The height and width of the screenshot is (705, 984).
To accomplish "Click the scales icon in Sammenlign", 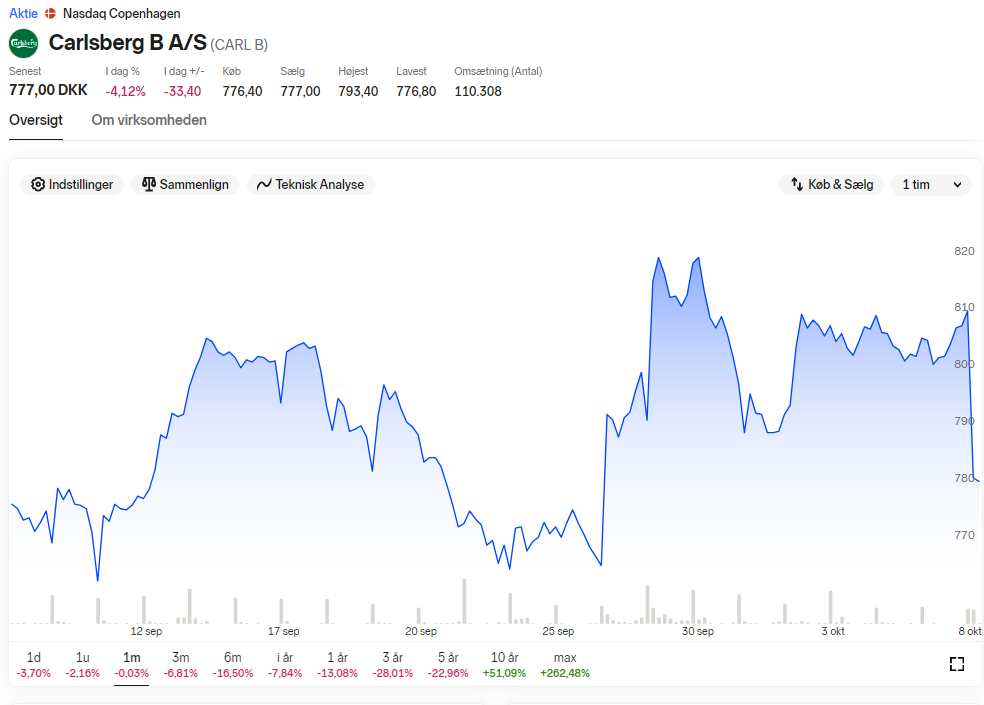I will click(x=148, y=185).
